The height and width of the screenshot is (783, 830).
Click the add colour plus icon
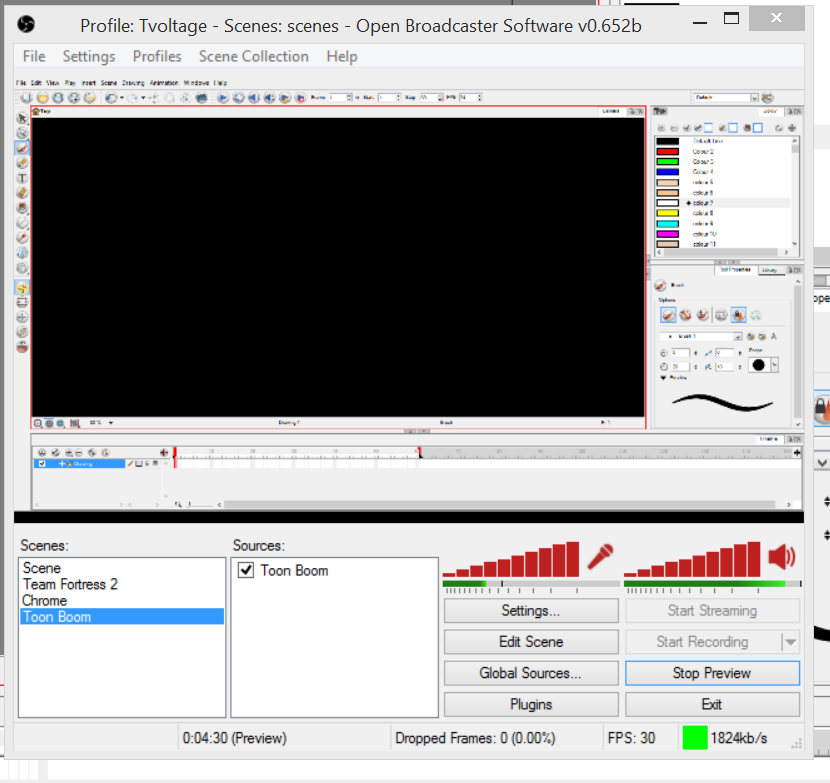point(792,128)
